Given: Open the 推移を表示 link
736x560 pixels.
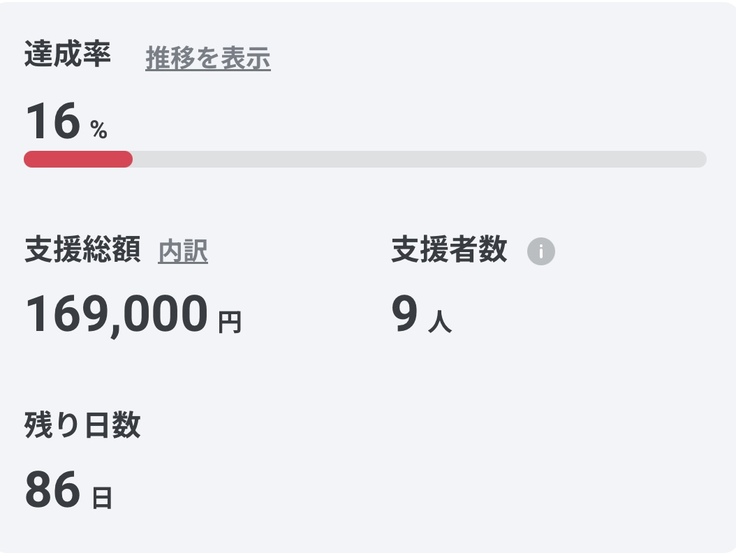Looking at the screenshot, I should [x=208, y=59].
